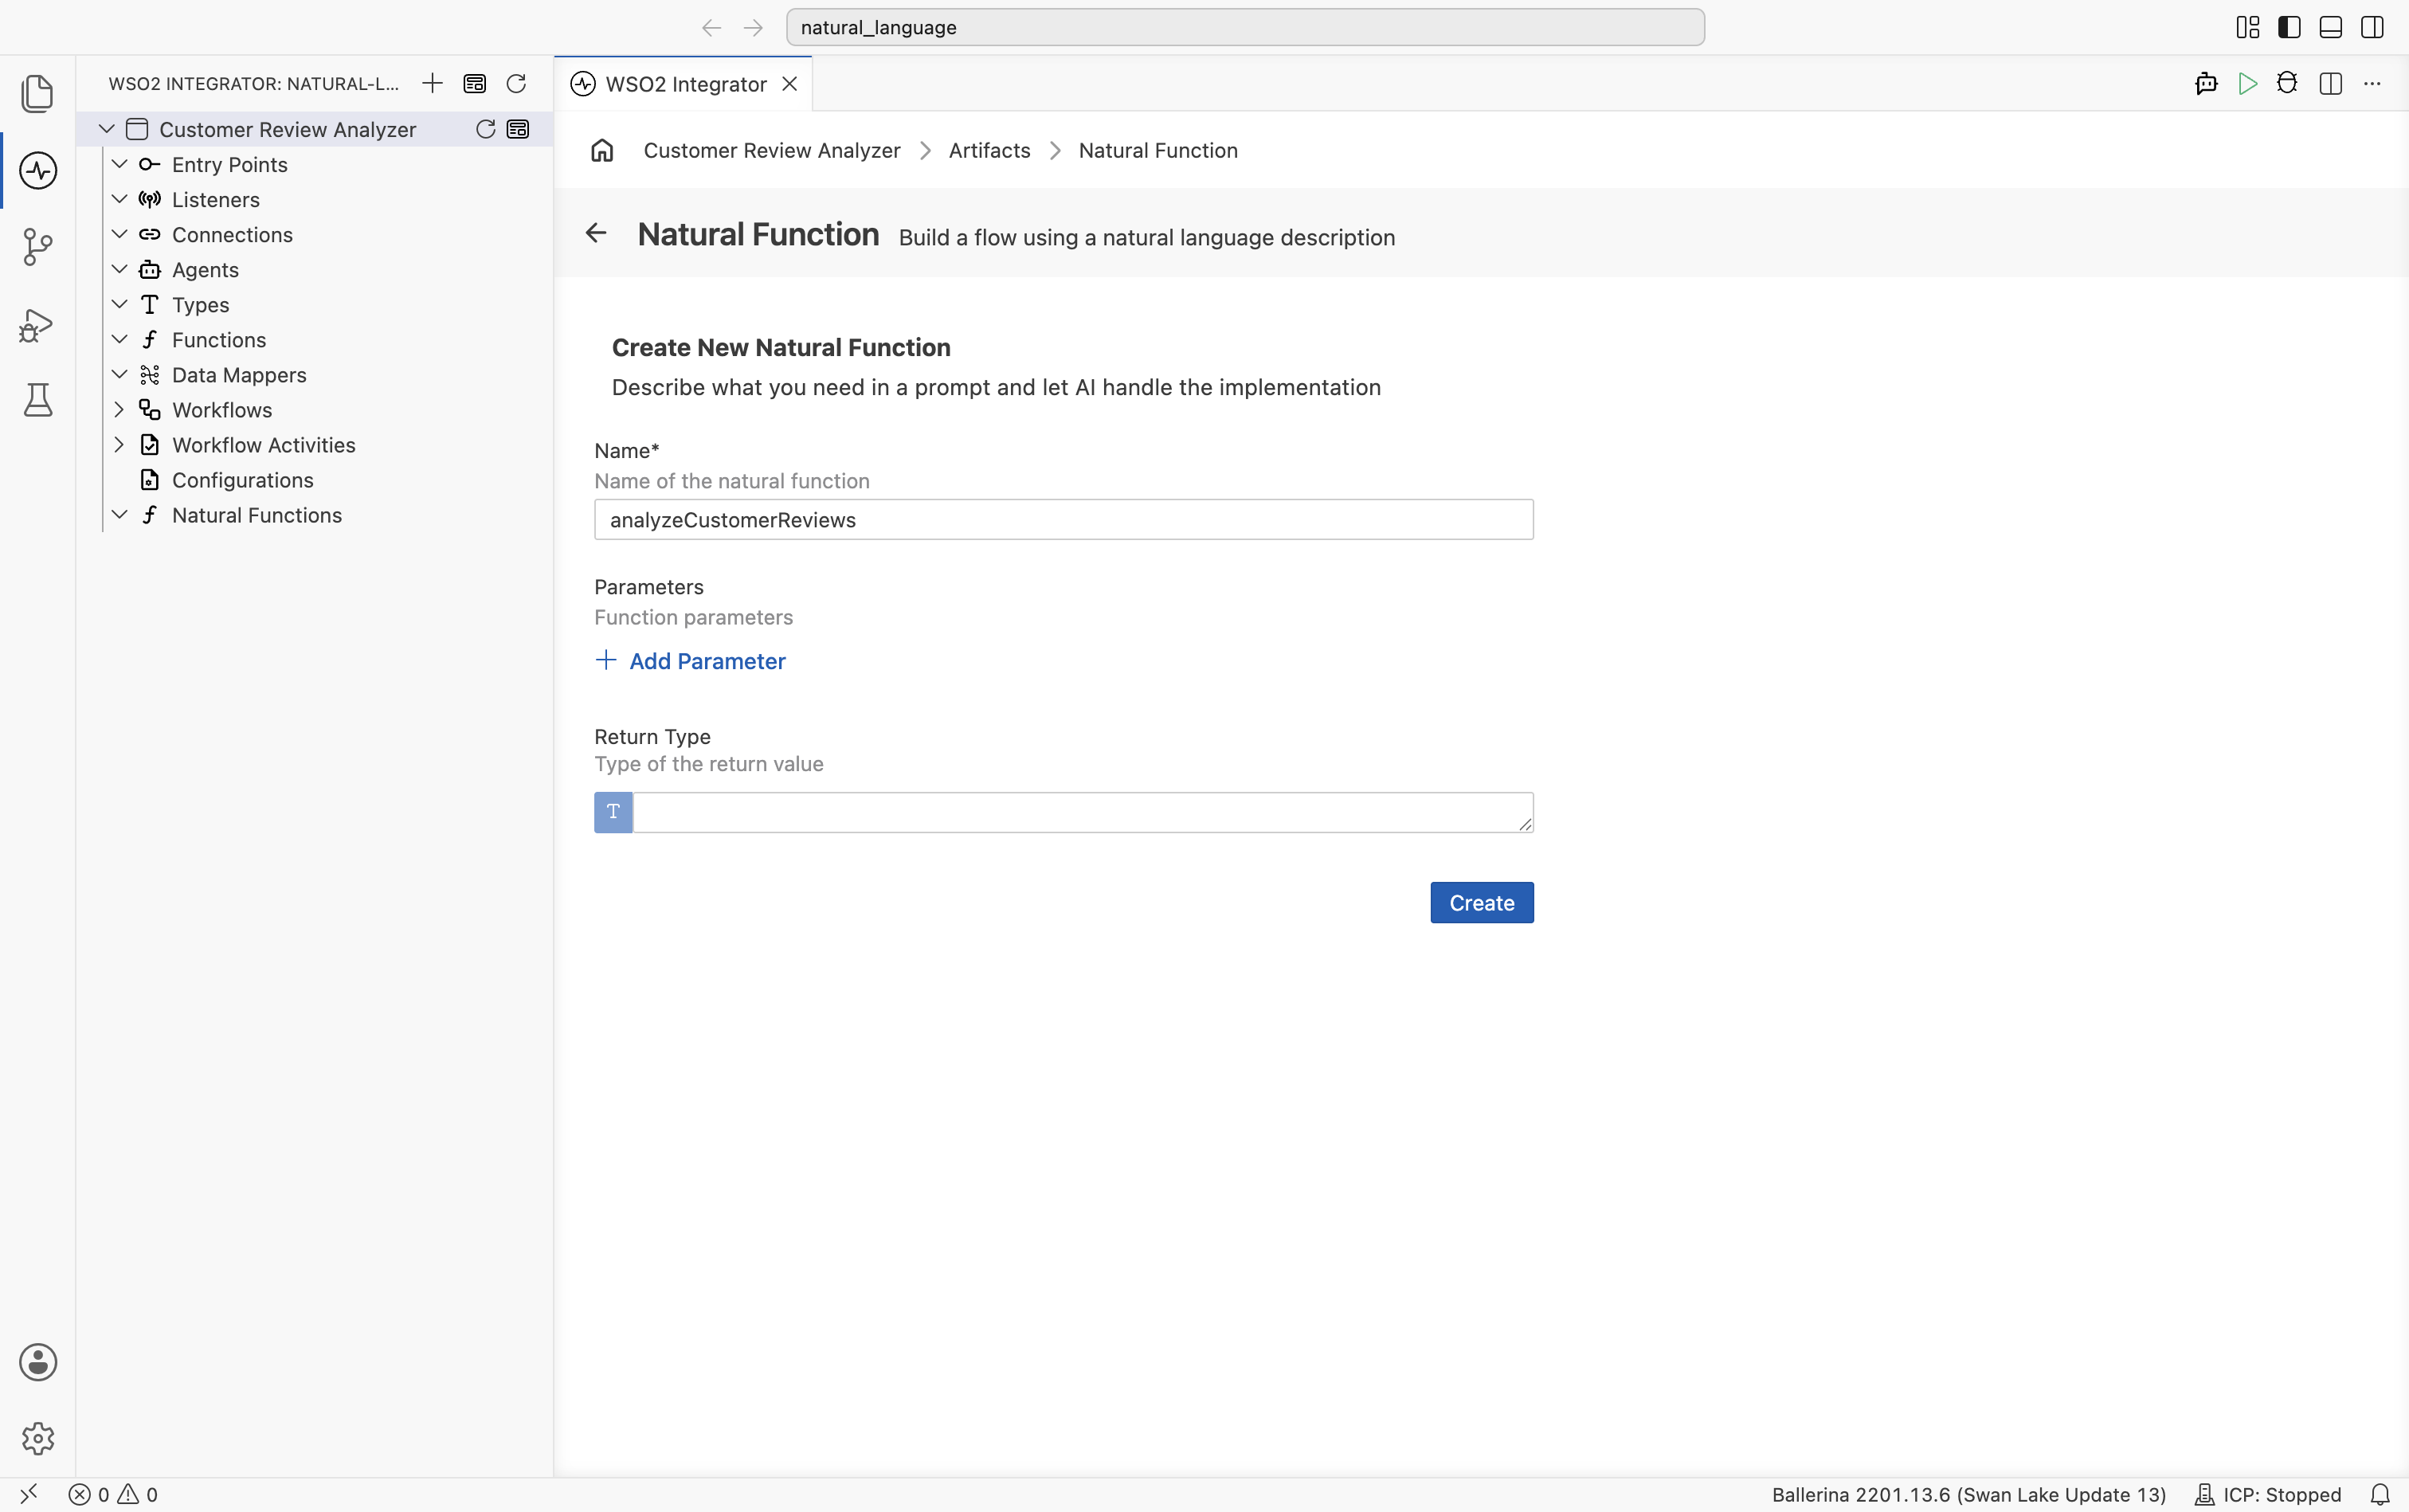Toggle the secondary side bar

point(2372,27)
